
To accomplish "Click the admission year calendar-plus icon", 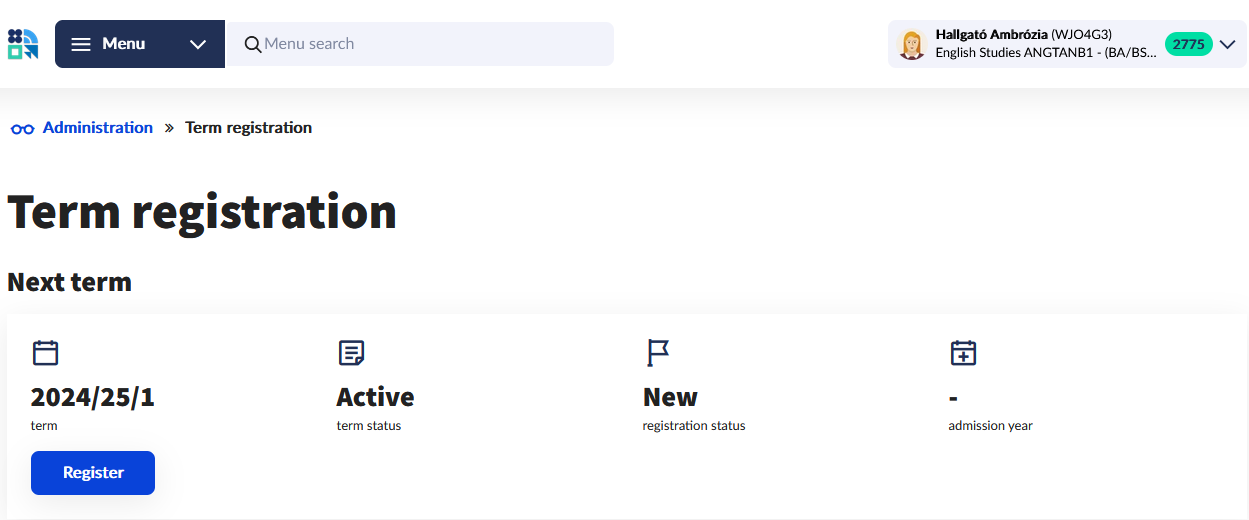I will 962,352.
